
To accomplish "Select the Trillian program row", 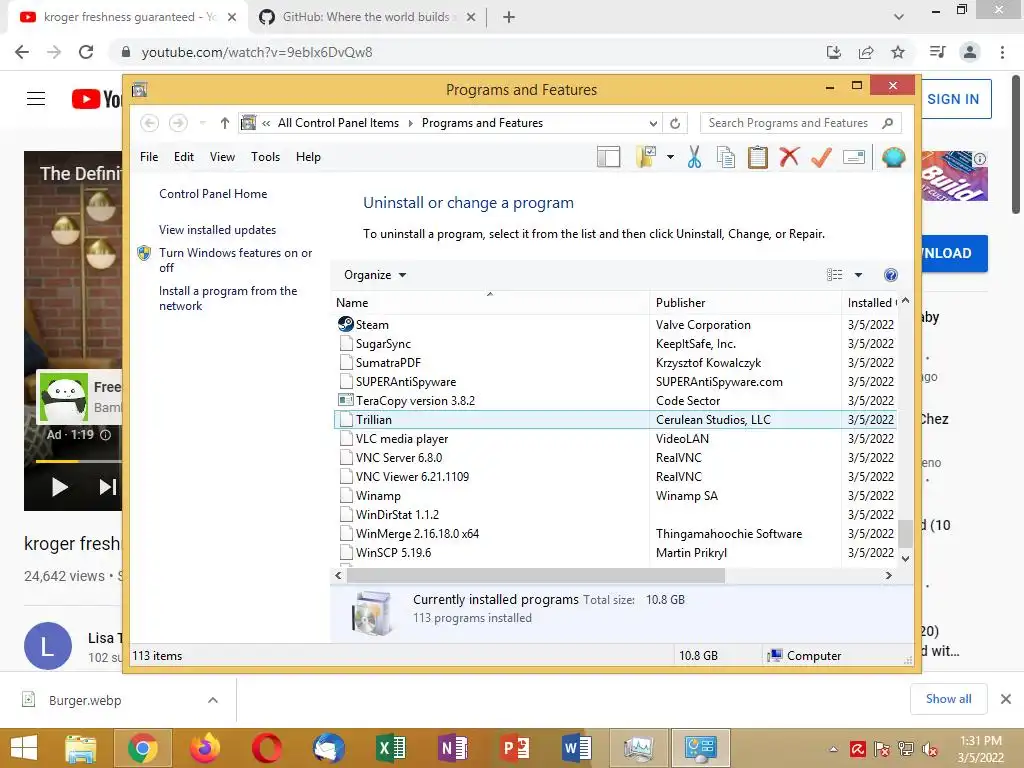I will pos(615,420).
